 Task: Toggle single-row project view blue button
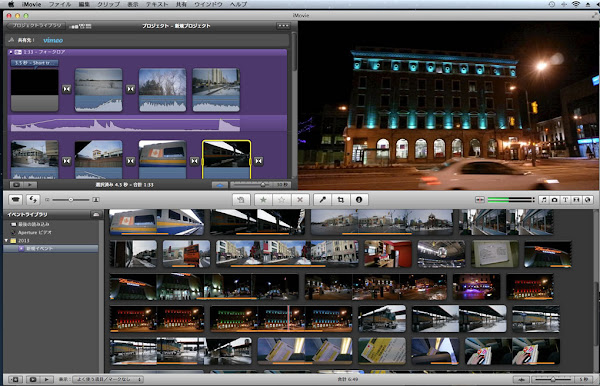click(220, 185)
